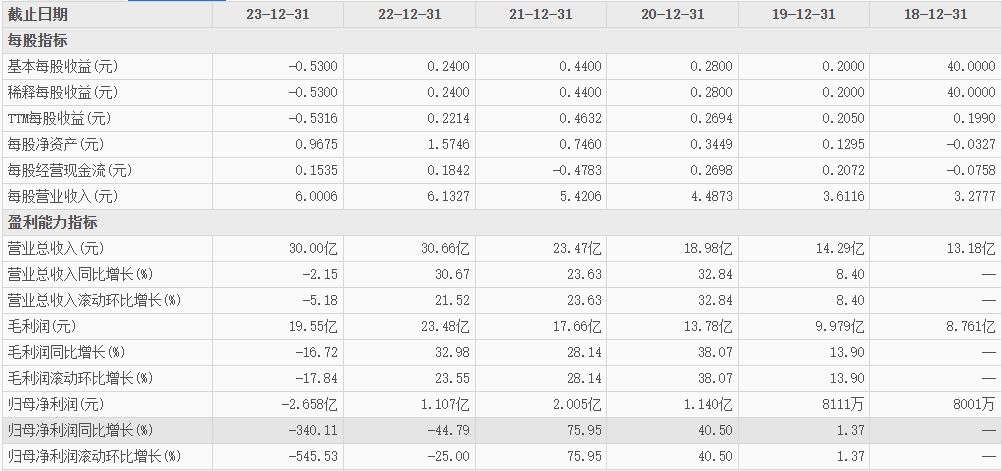Viewport: 1002px width, 471px height.
Task: Click the 每股指标 section header
Action: point(37,41)
